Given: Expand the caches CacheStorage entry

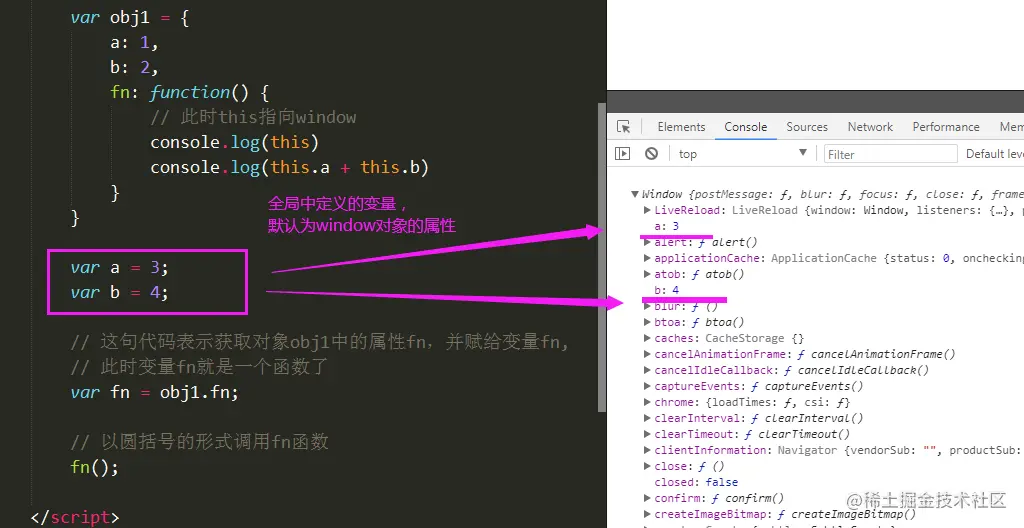Looking at the screenshot, I should 647,338.
